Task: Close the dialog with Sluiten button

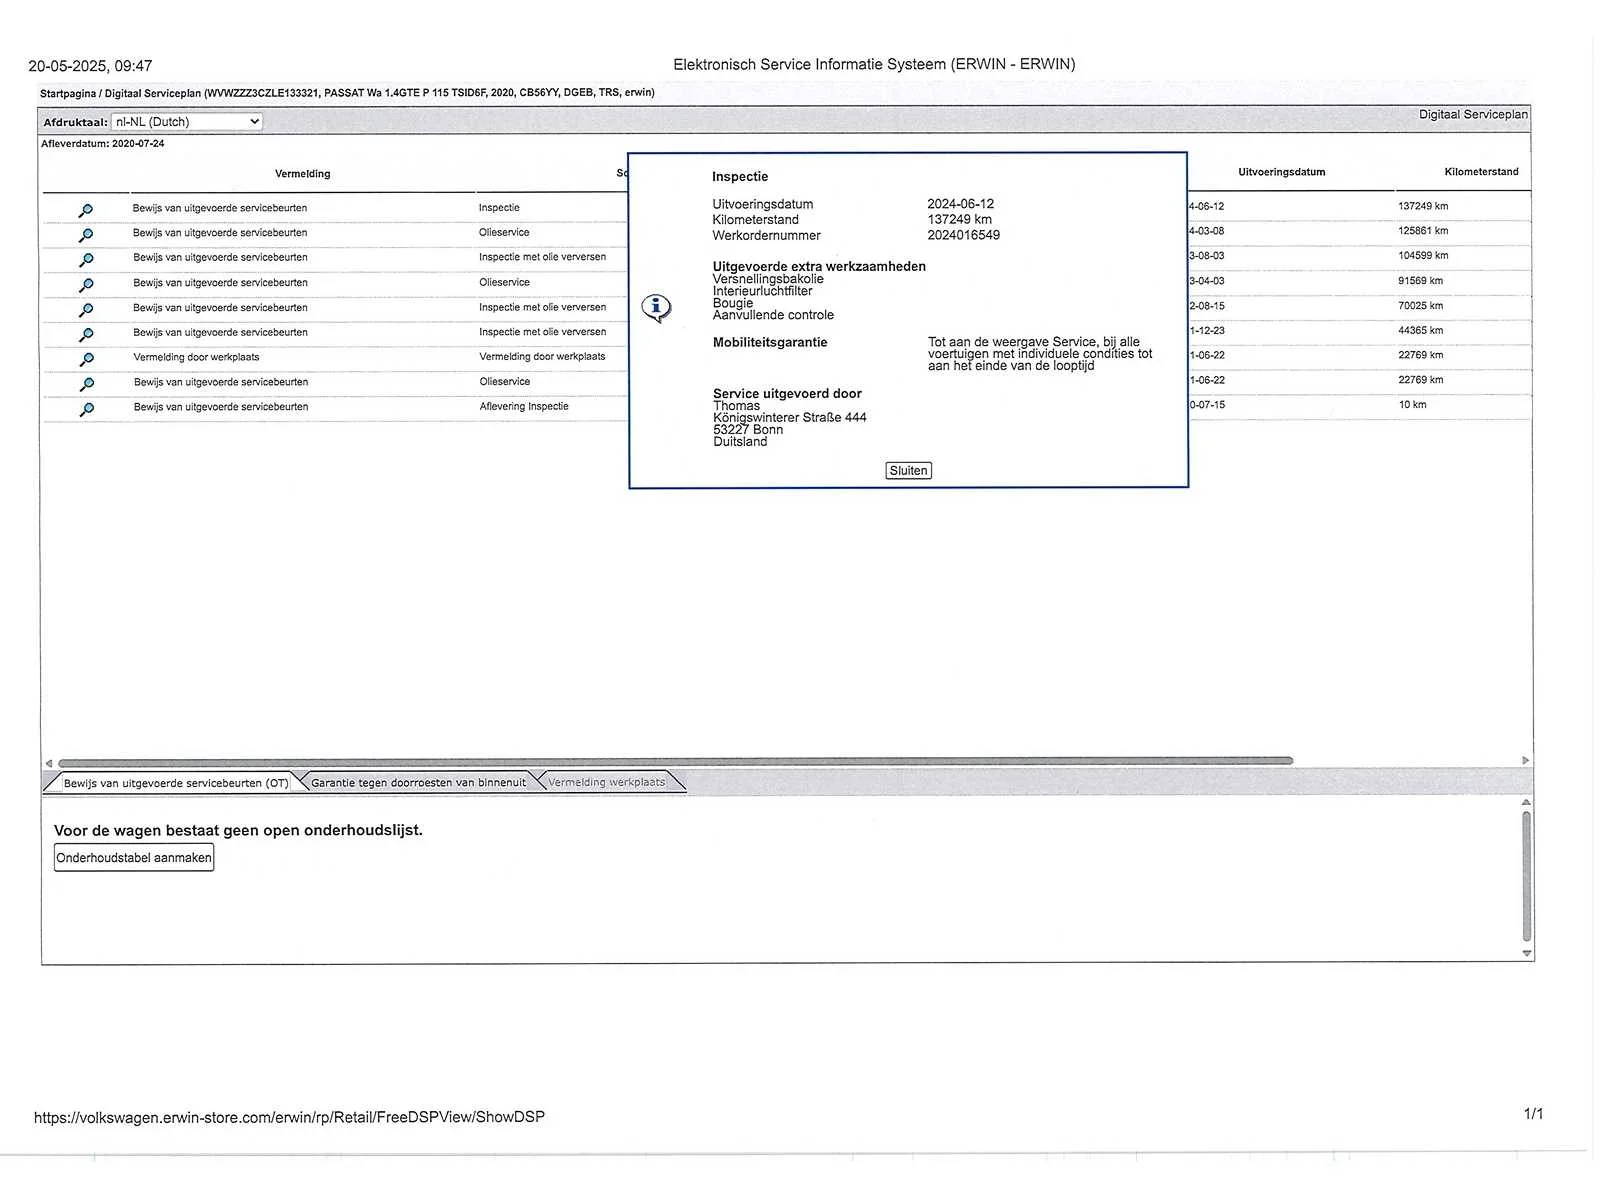Action: tap(908, 471)
